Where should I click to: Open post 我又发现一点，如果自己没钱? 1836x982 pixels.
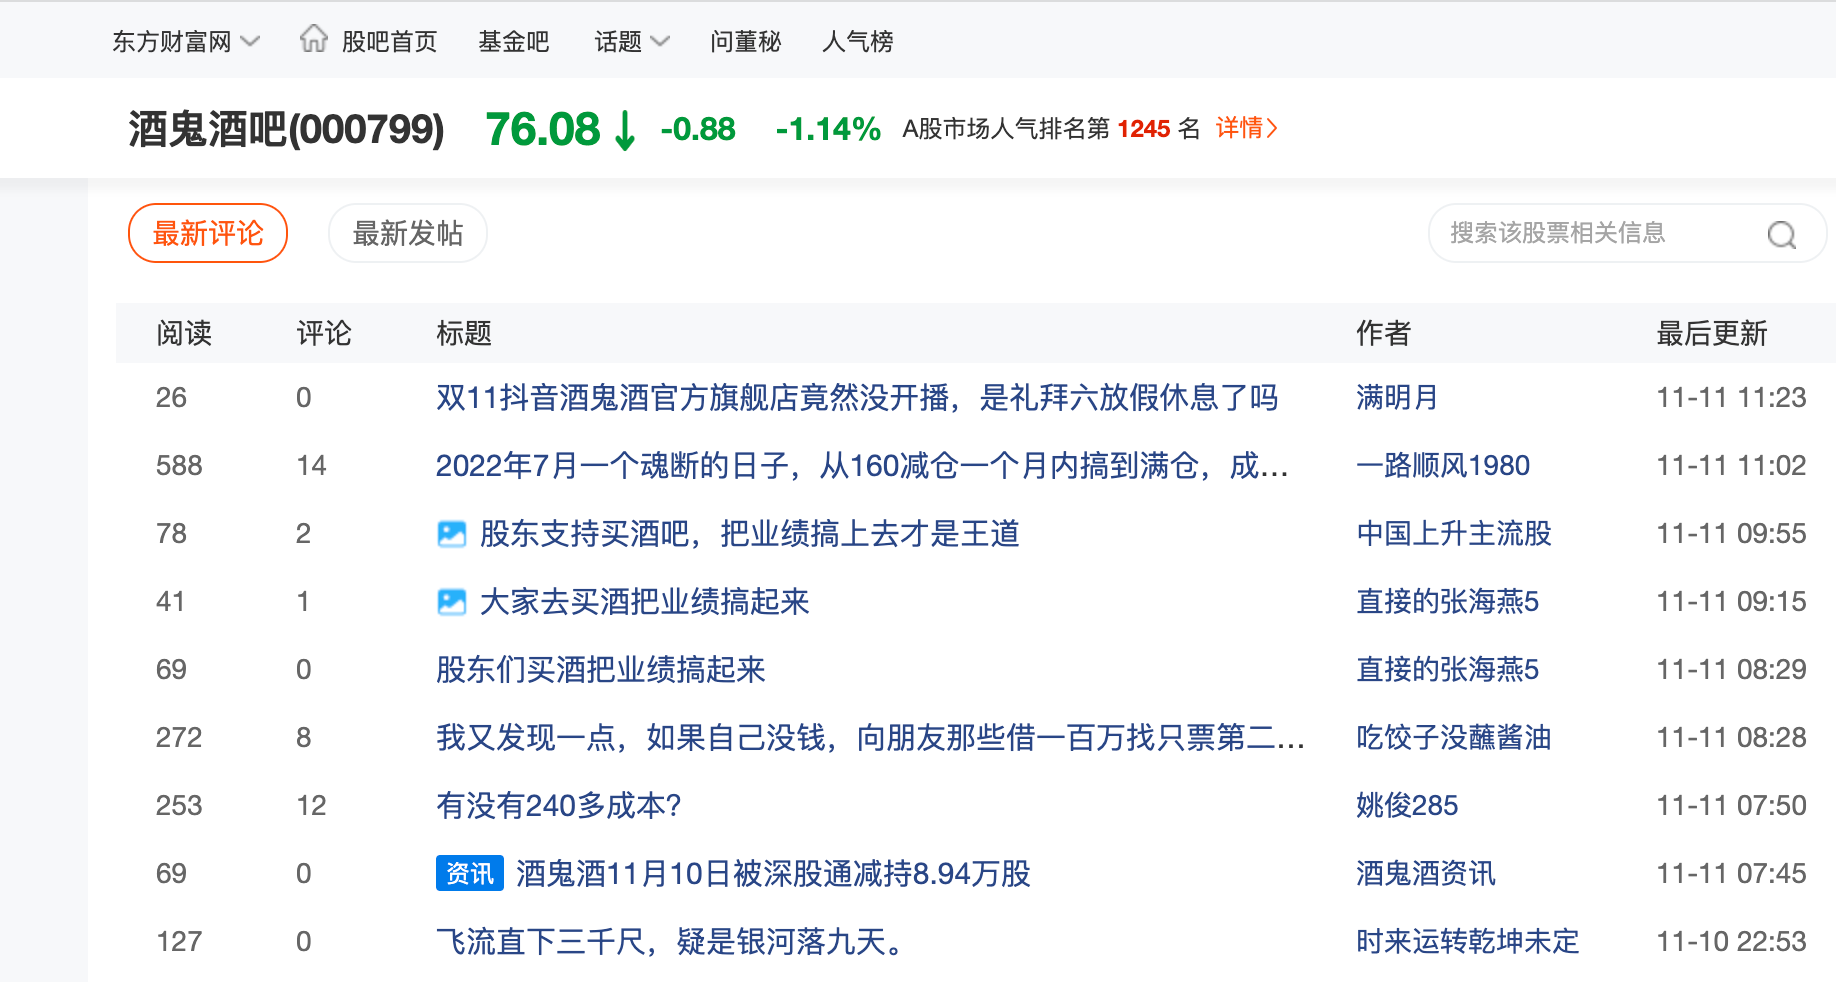tap(870, 738)
